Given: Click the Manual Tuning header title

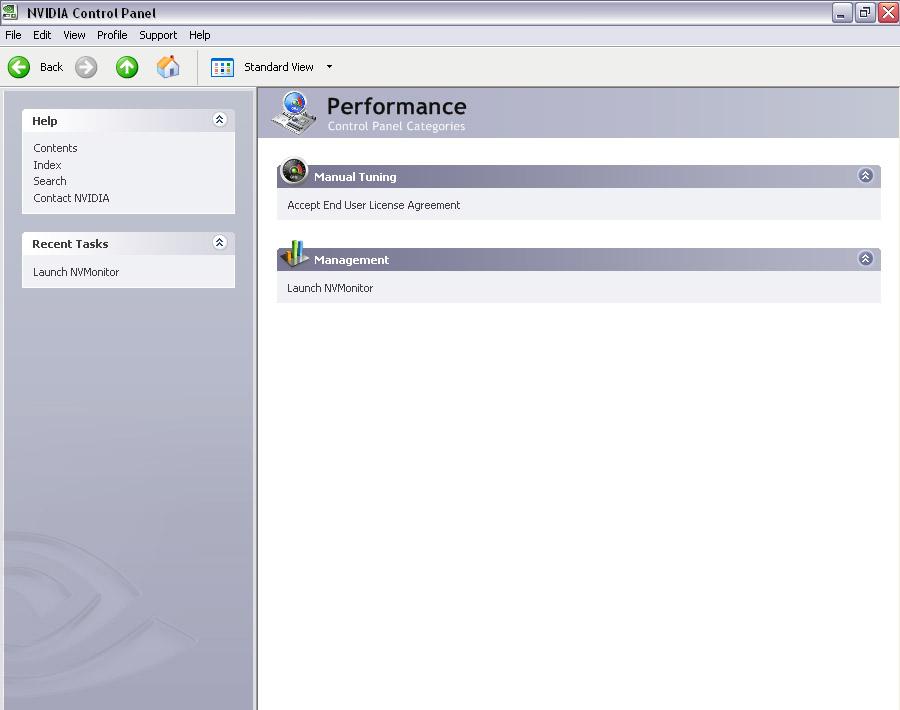Looking at the screenshot, I should [x=355, y=177].
